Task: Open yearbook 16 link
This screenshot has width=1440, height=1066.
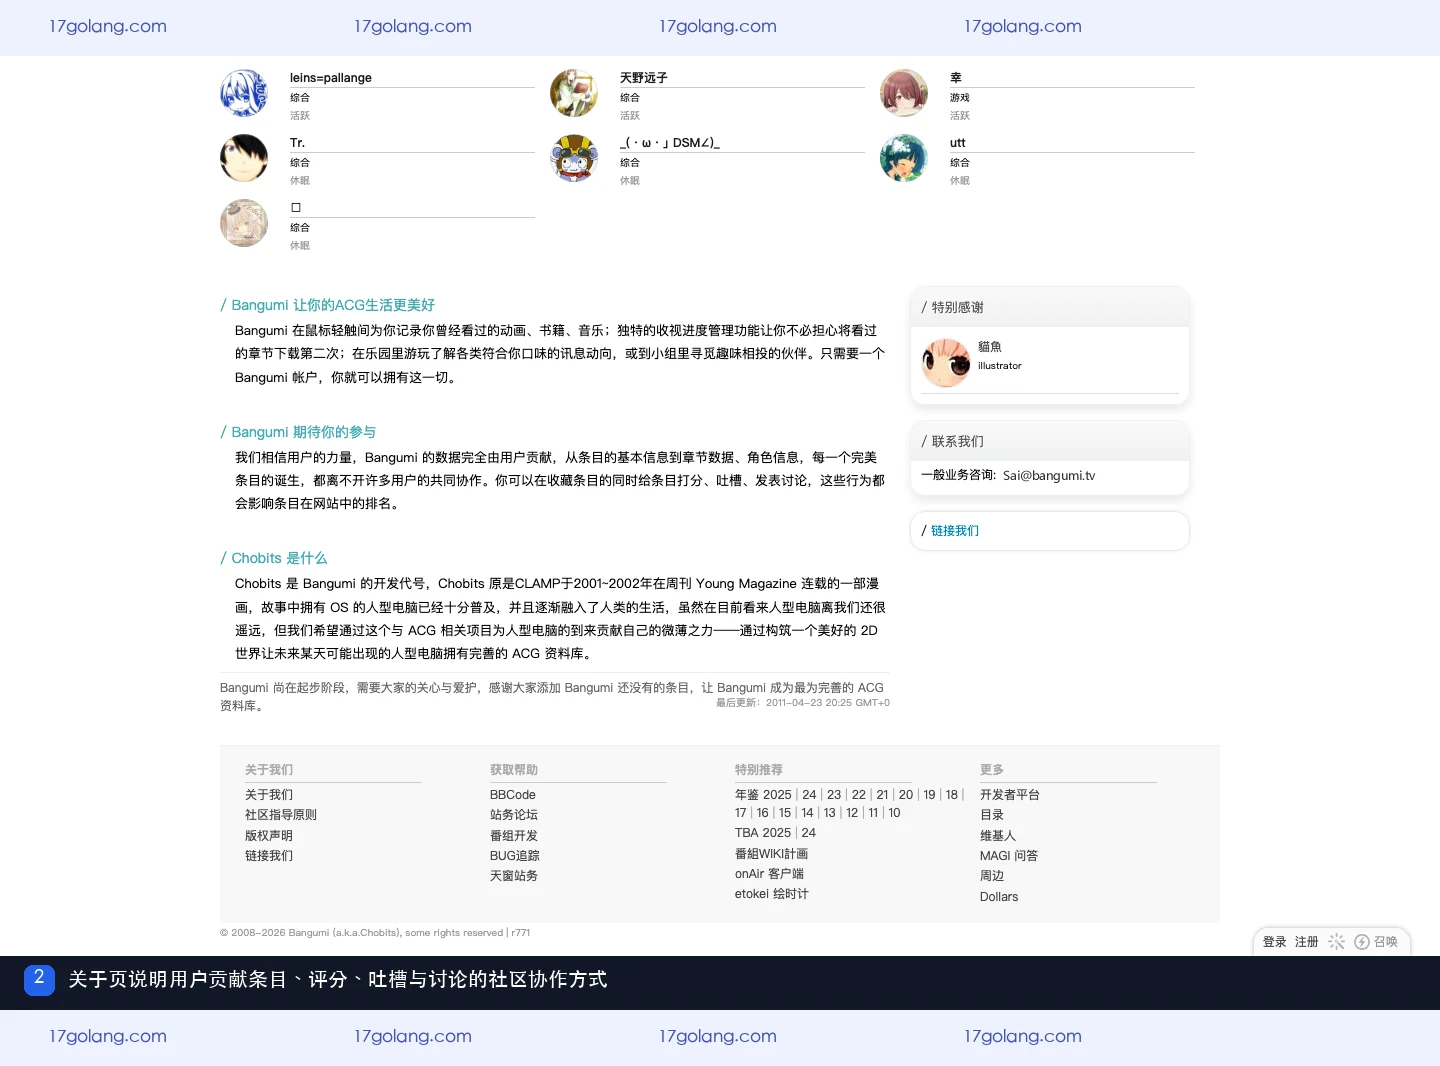Action: click(x=763, y=813)
